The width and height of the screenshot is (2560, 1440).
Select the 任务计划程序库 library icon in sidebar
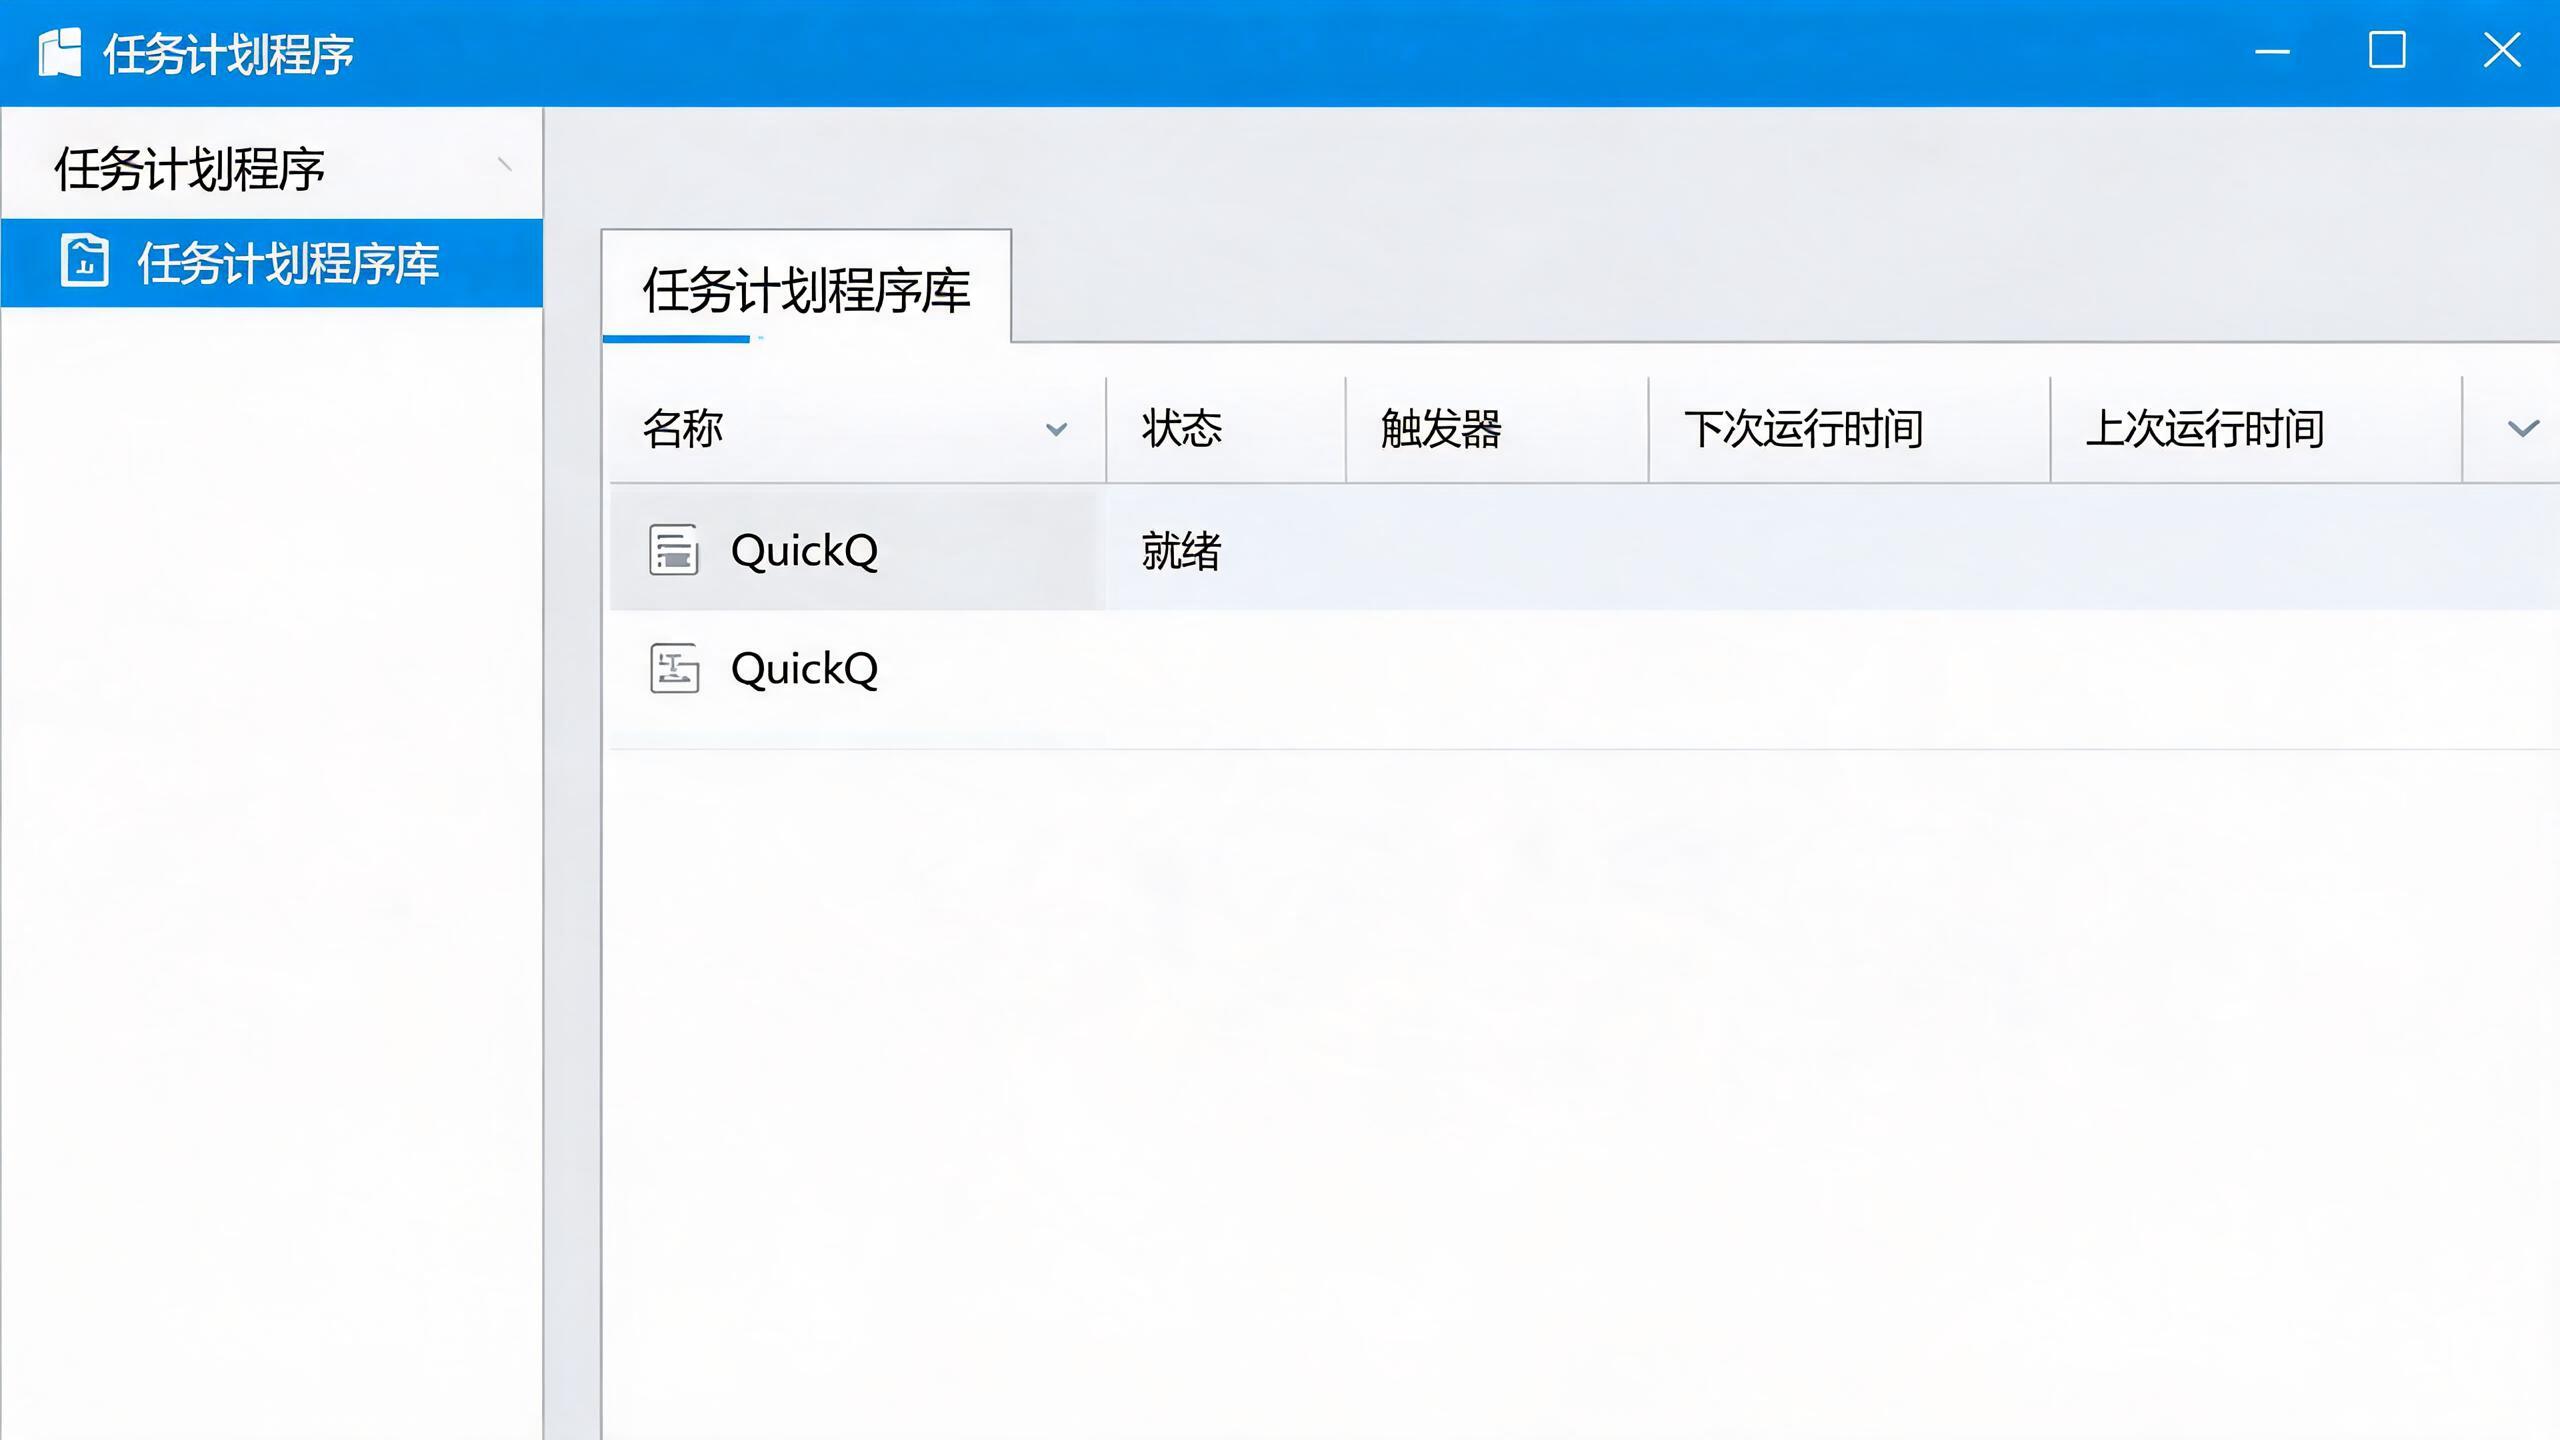tap(85, 261)
